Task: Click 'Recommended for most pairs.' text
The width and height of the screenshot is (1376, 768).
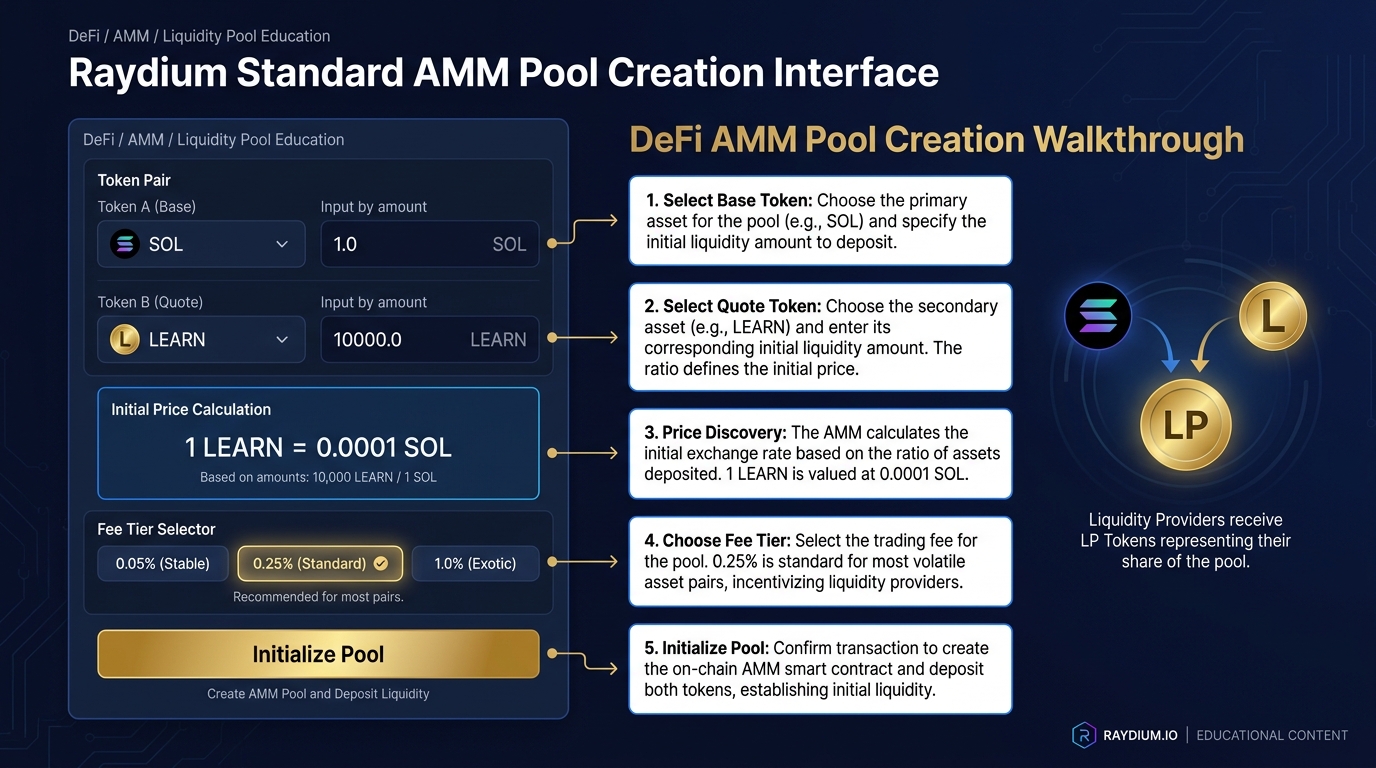Action: click(x=318, y=597)
